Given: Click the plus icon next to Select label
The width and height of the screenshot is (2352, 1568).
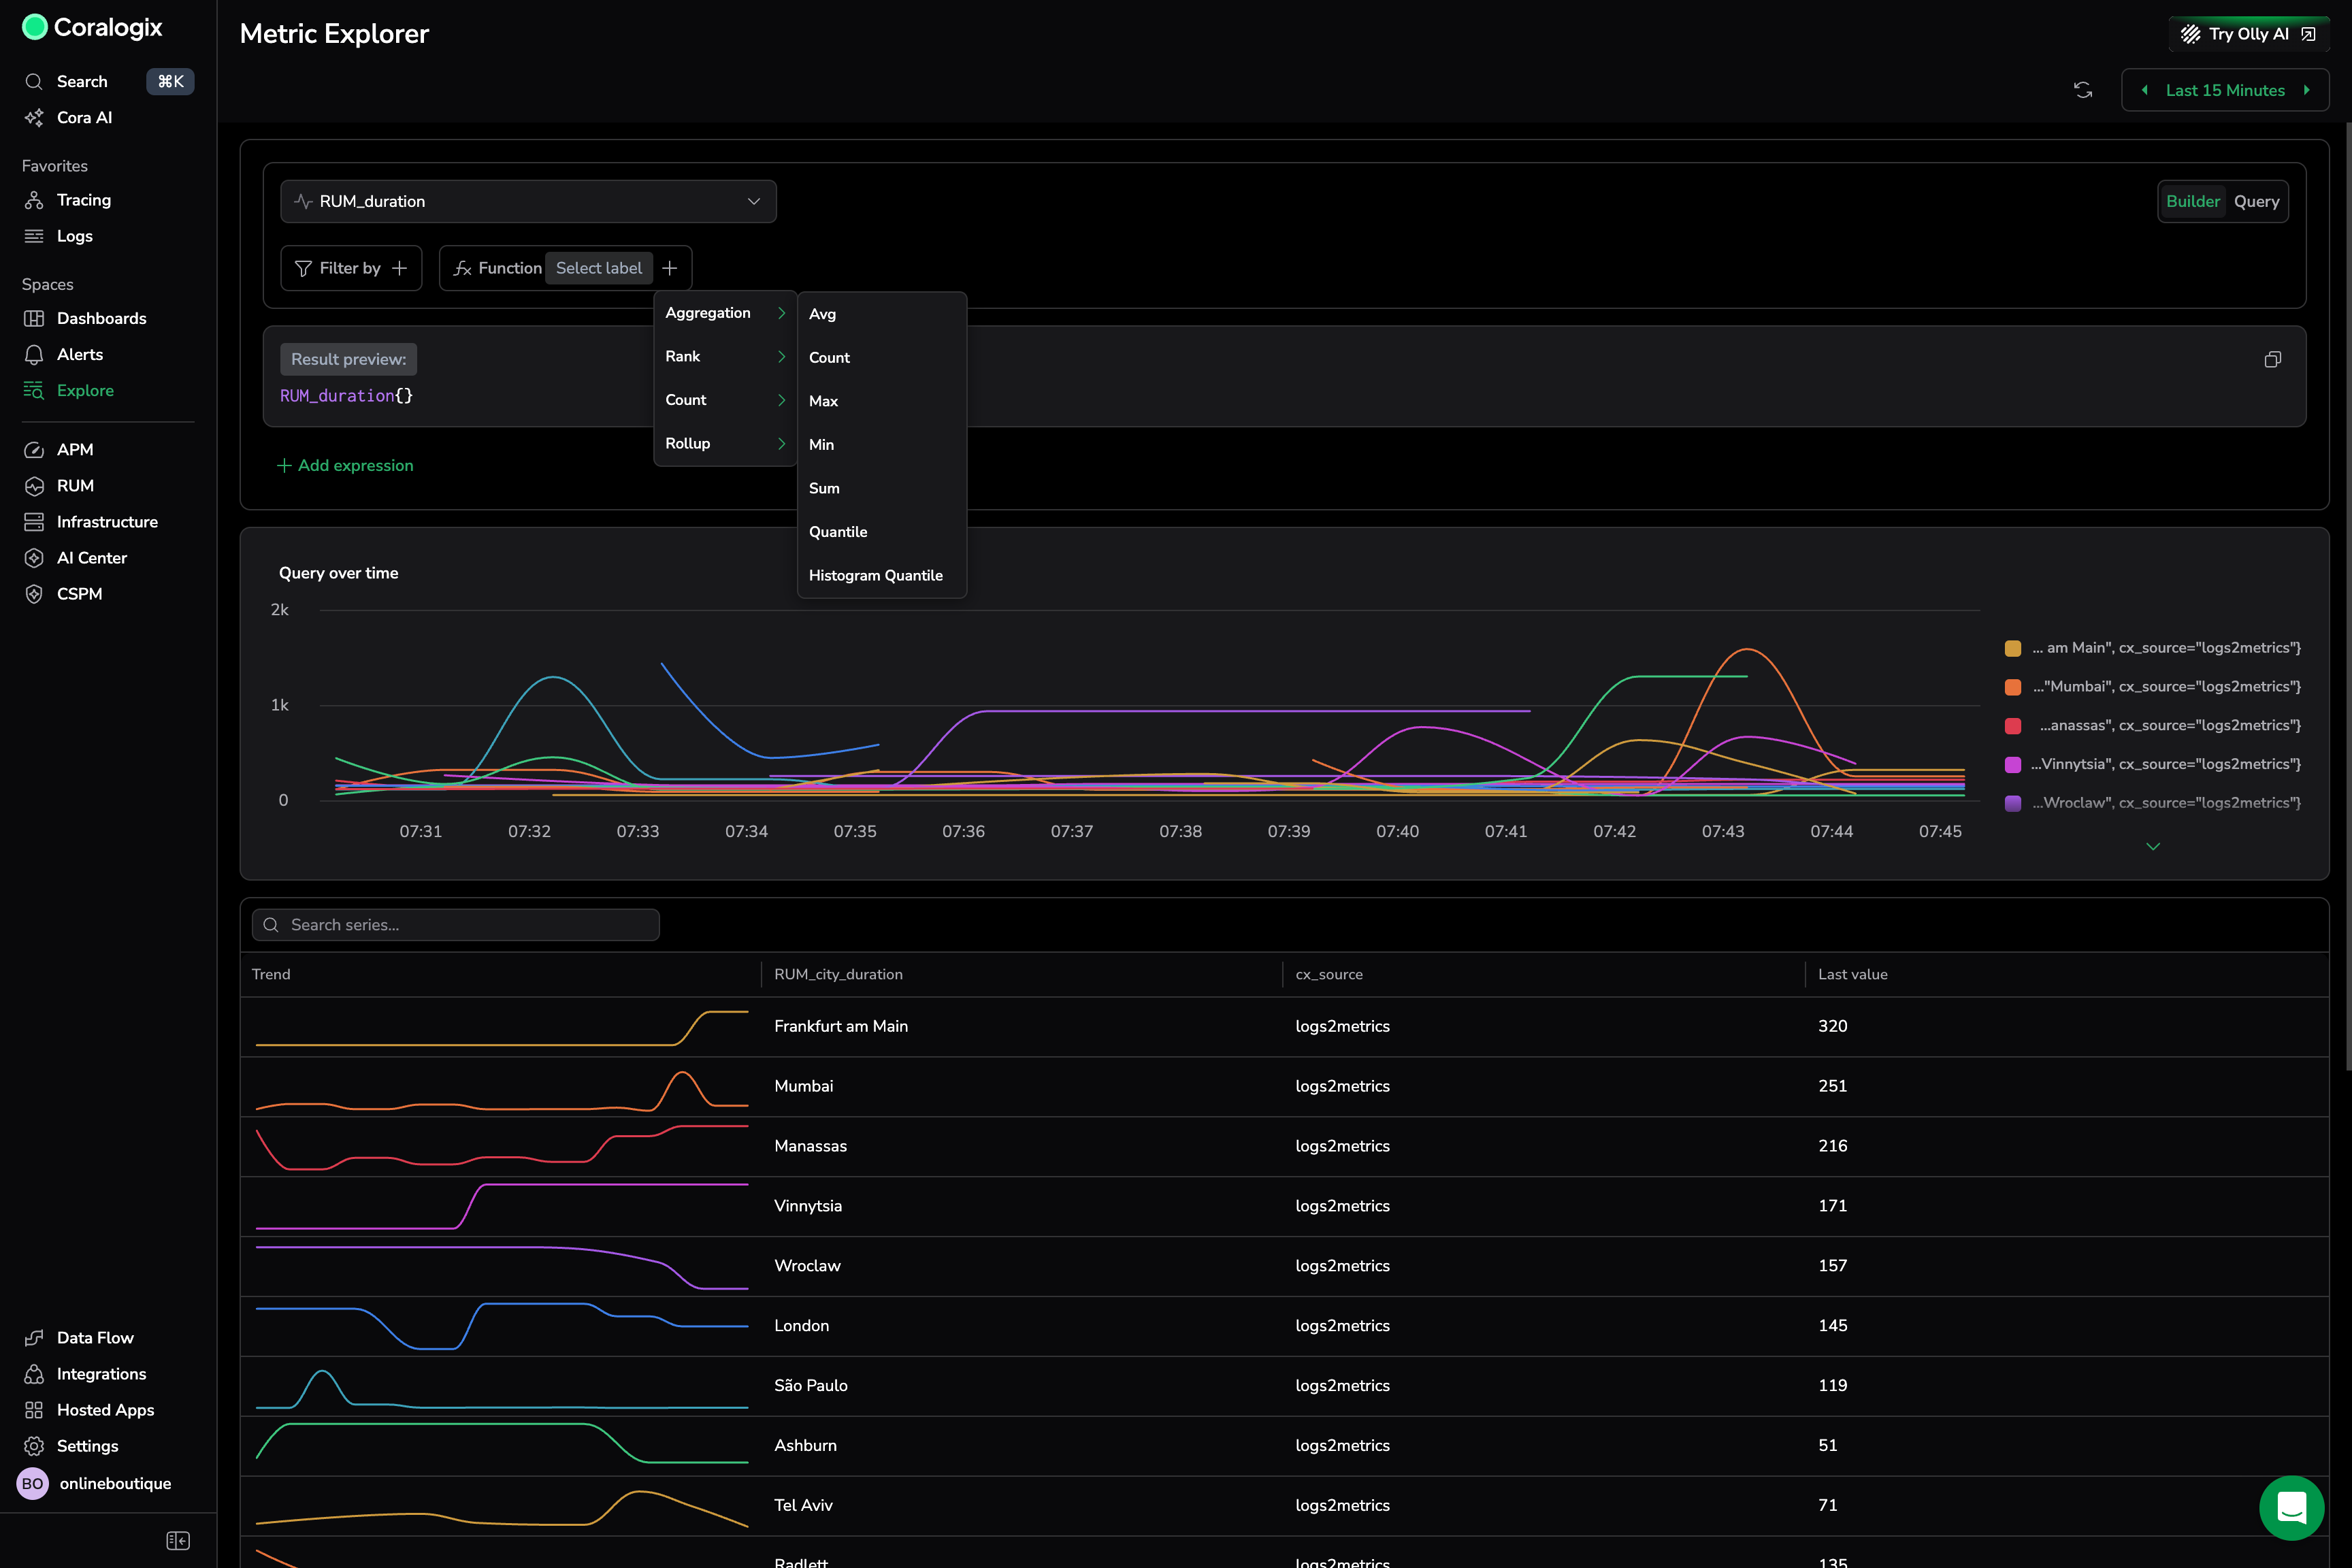Looking at the screenshot, I should (x=670, y=268).
